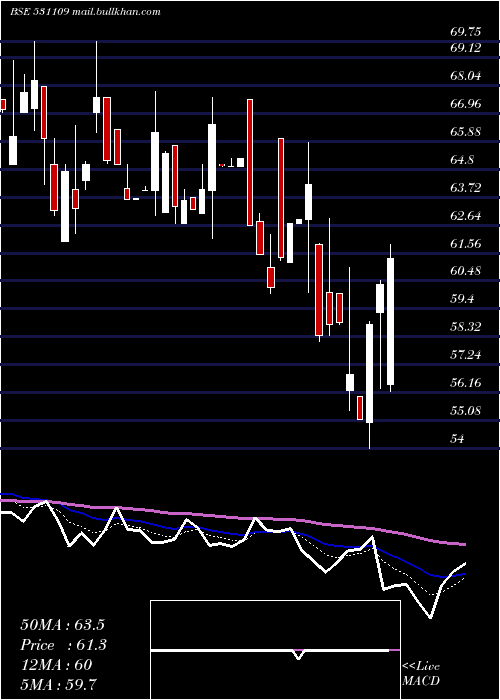This screenshot has height=700, width=500.
Task: Click the 55.08 price axis label
Action: 466,410
